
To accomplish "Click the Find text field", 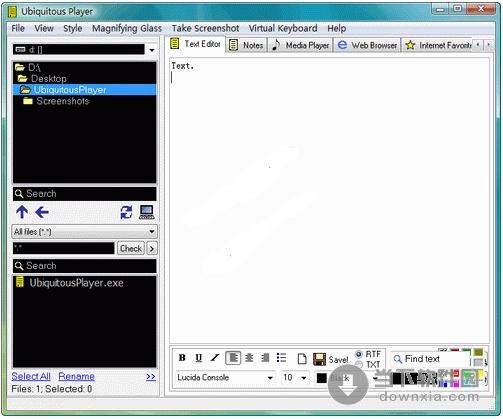I will tap(430, 359).
